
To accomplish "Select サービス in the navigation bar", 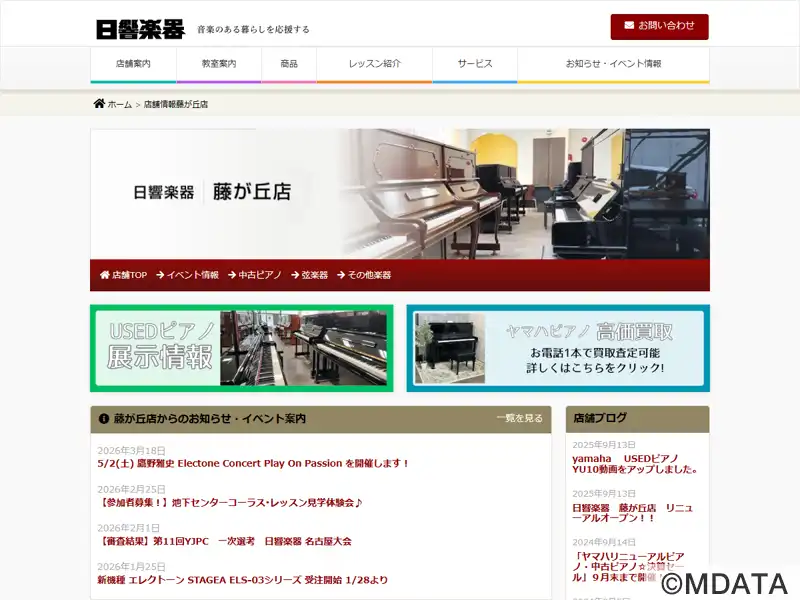I will point(475,64).
